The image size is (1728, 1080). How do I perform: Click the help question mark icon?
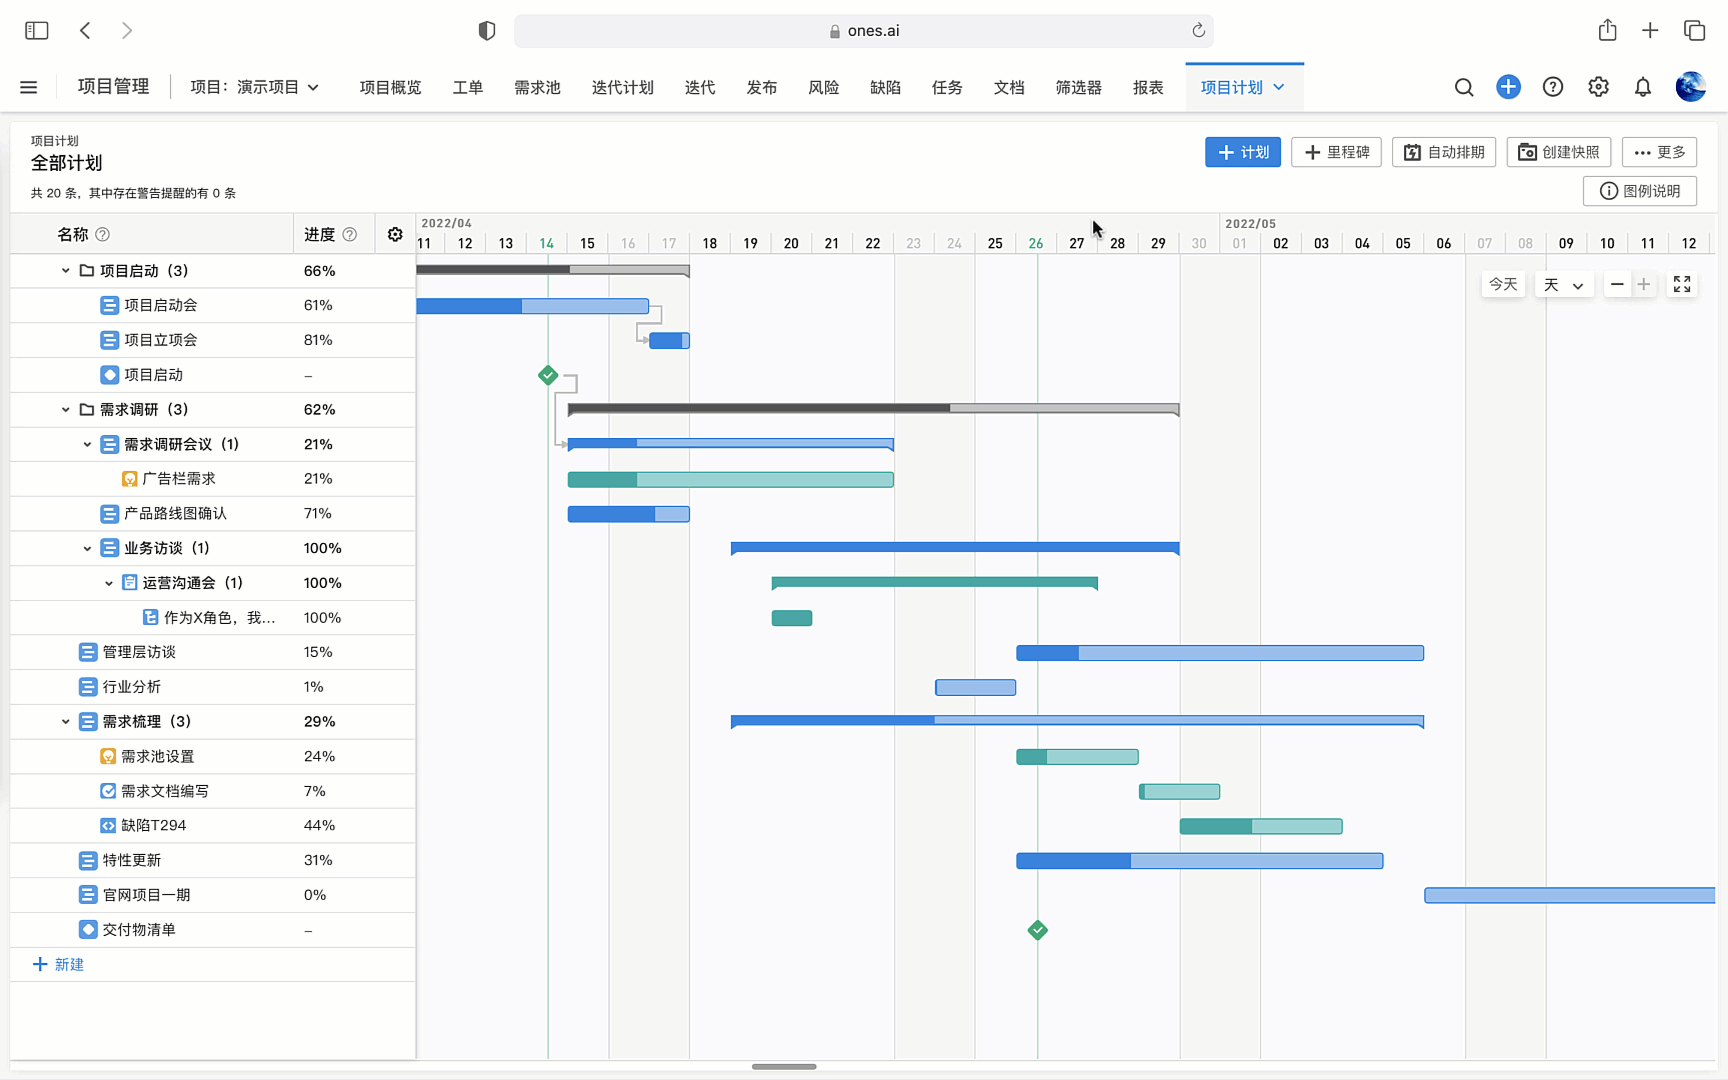click(1553, 87)
